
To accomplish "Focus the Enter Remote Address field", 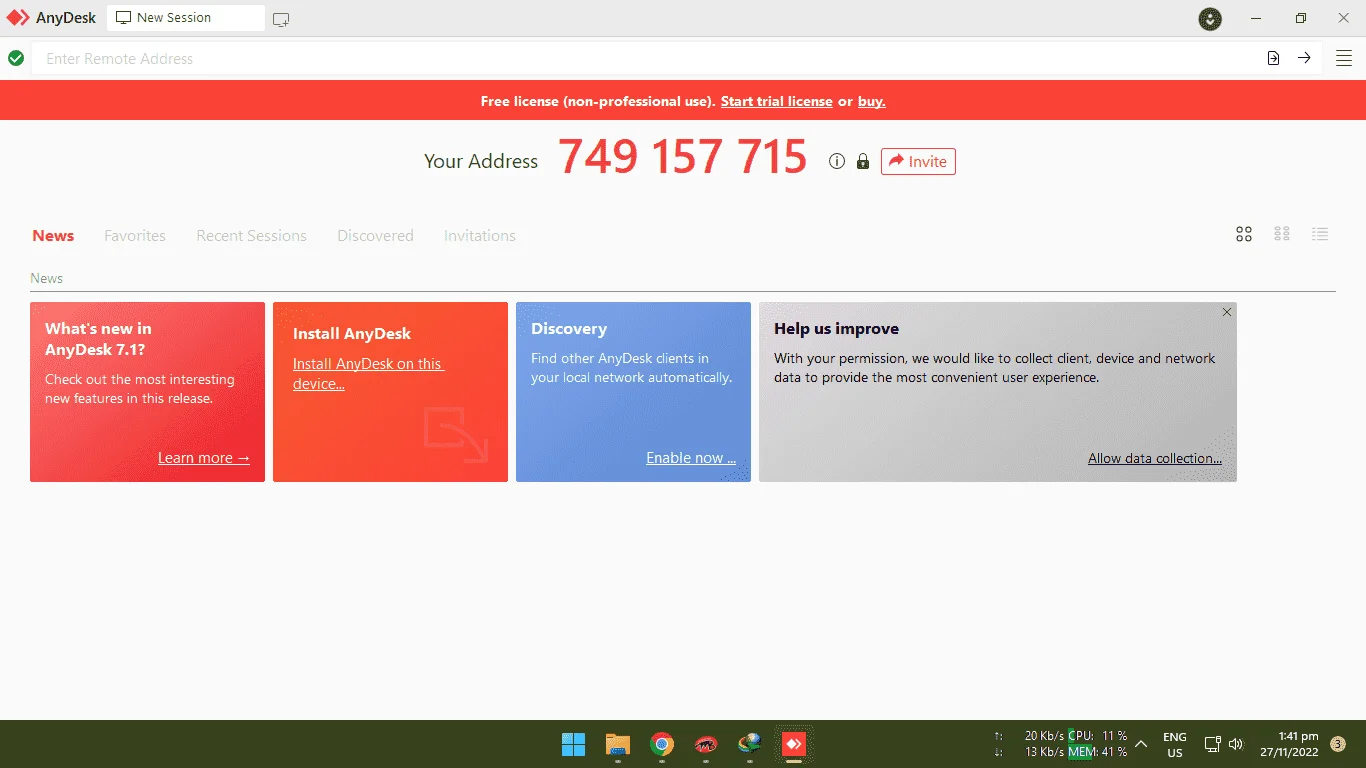I will click(646, 58).
